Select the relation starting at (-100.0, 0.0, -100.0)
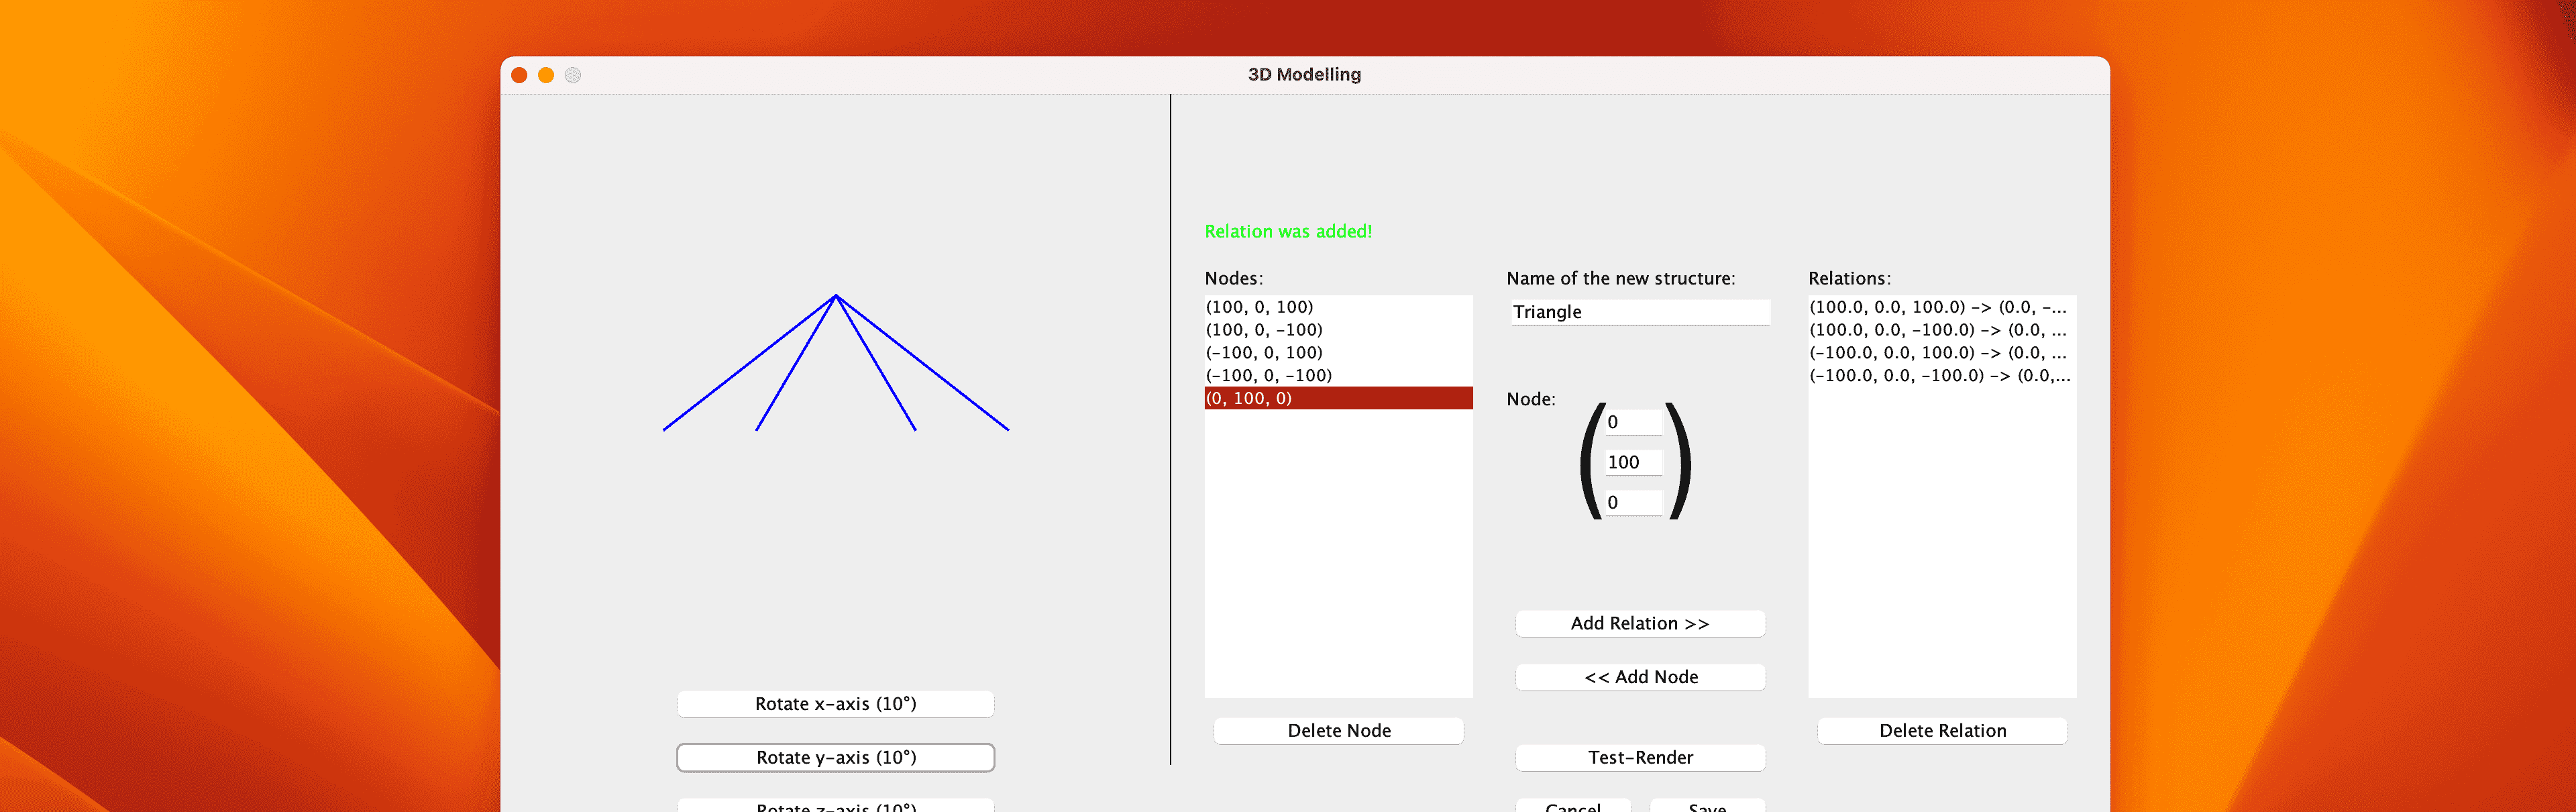2576x812 pixels. (1939, 376)
